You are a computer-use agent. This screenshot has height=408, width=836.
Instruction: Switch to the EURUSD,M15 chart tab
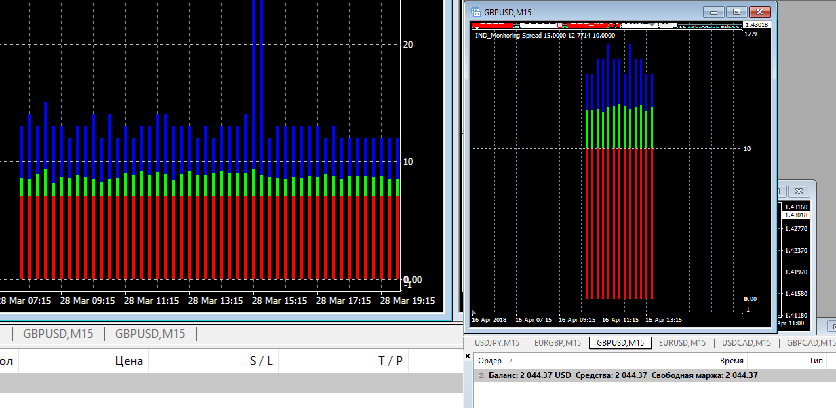coord(682,342)
